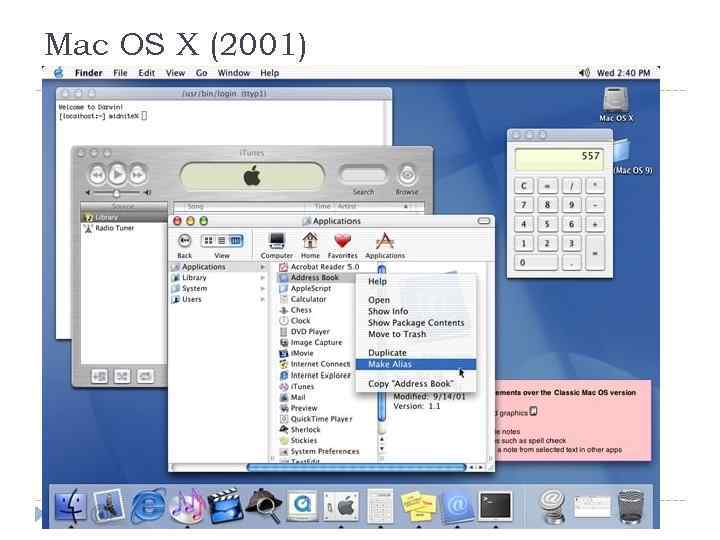The height and width of the screenshot is (540, 720).
Task: Choose Make Alias from context menu
Action: pos(416,364)
